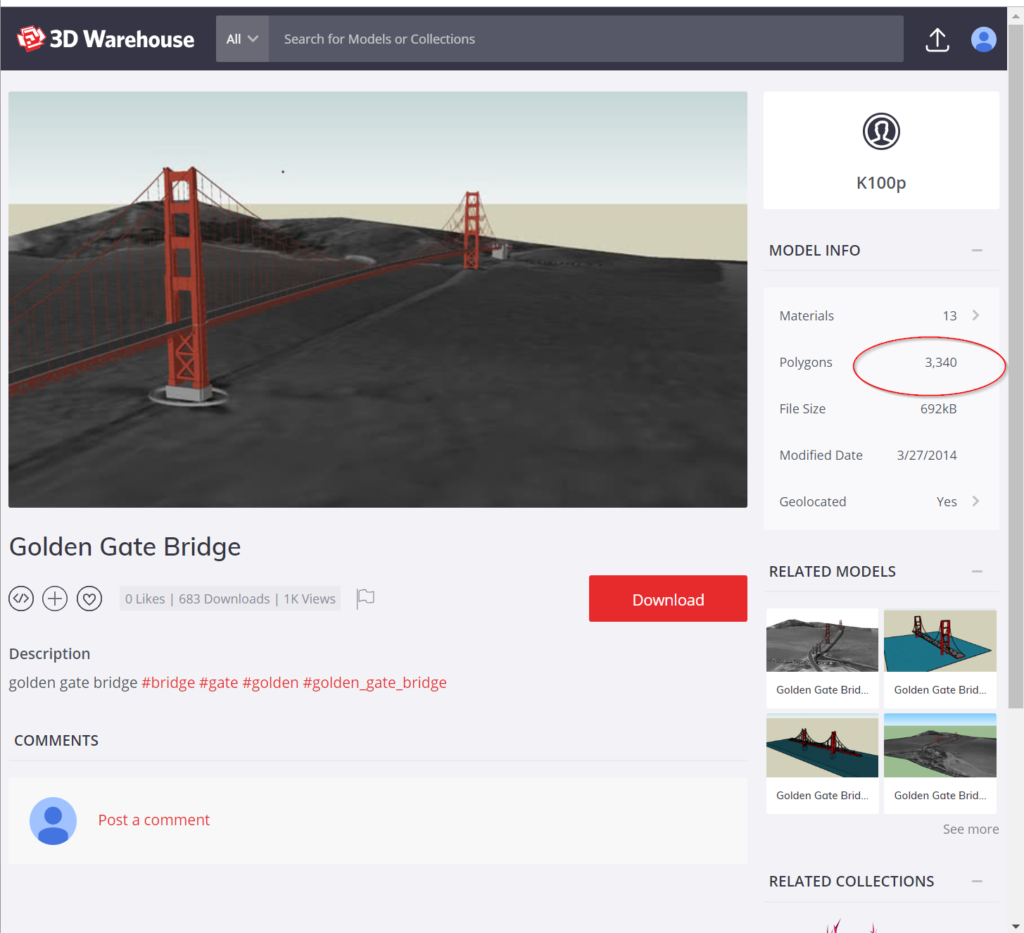
Task: Click the 3D Warehouse logo
Action: pyautogui.click(x=105, y=39)
